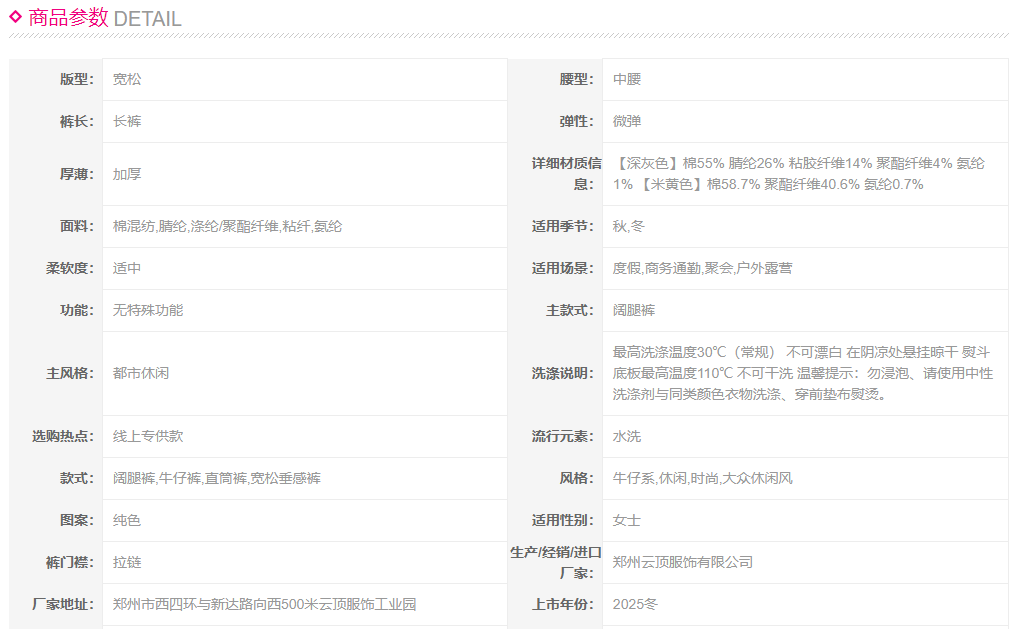Click the 商品参数 DETAIL heading
1017x629 pixels.
[105, 18]
